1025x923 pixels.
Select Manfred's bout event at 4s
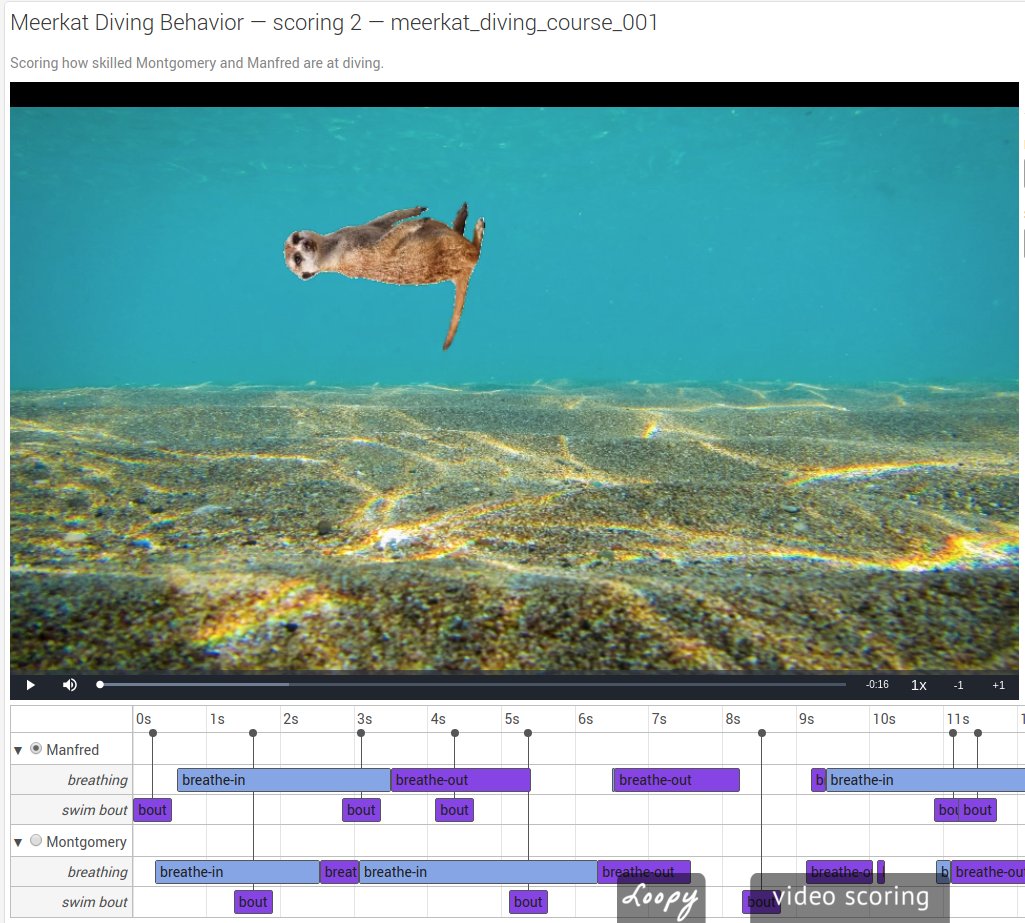click(454, 810)
